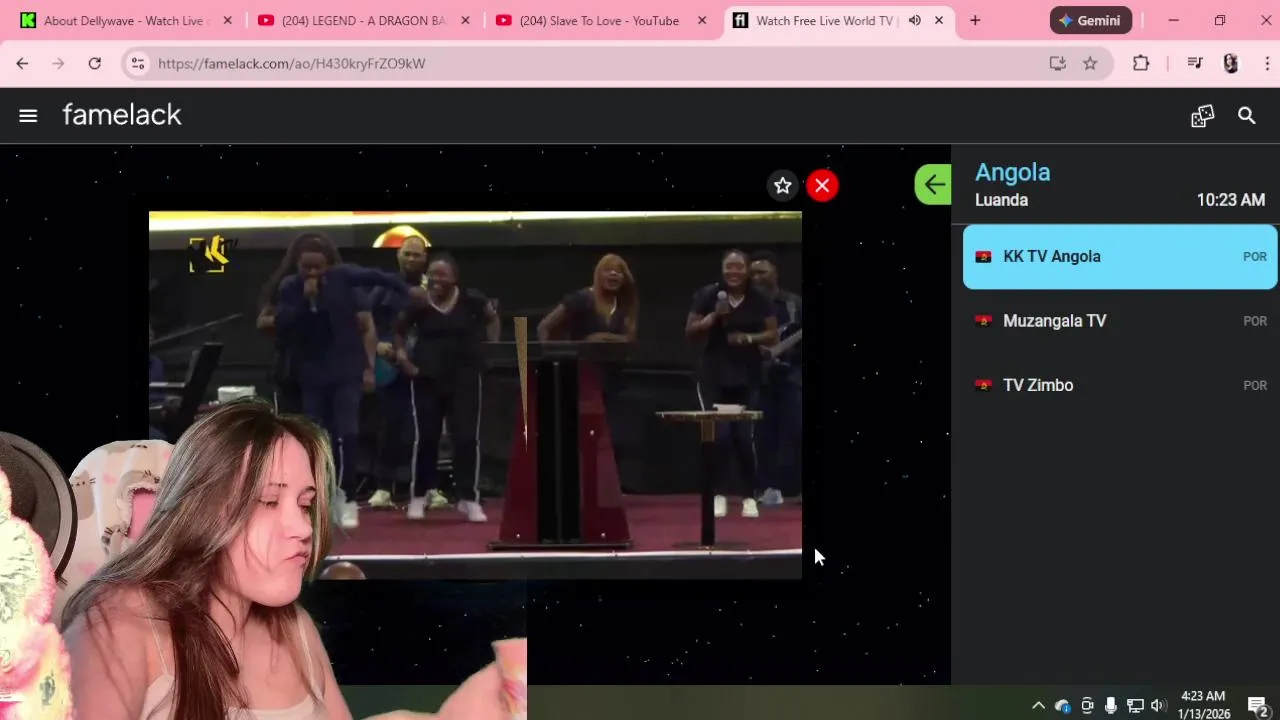Viewport: 1280px width, 720px height.
Task: View site information icon in address bar
Action: pos(138,63)
